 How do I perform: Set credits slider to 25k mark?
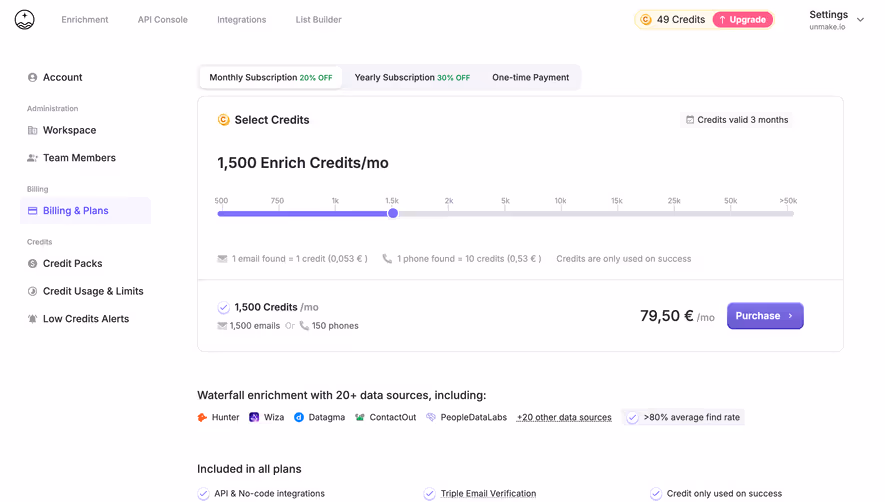pyautogui.click(x=674, y=213)
